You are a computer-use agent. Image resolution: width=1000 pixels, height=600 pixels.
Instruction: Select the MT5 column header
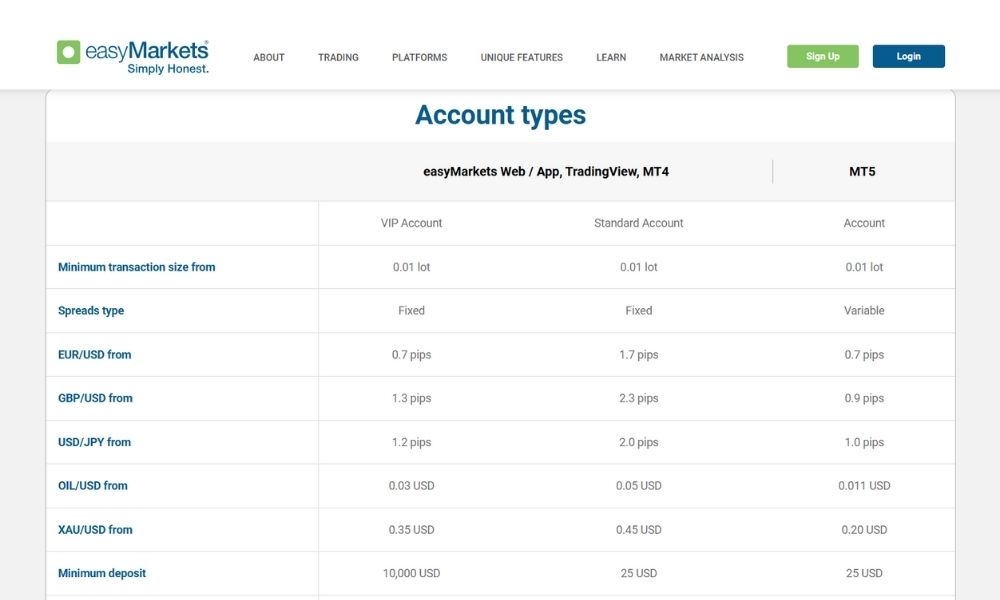(x=862, y=172)
